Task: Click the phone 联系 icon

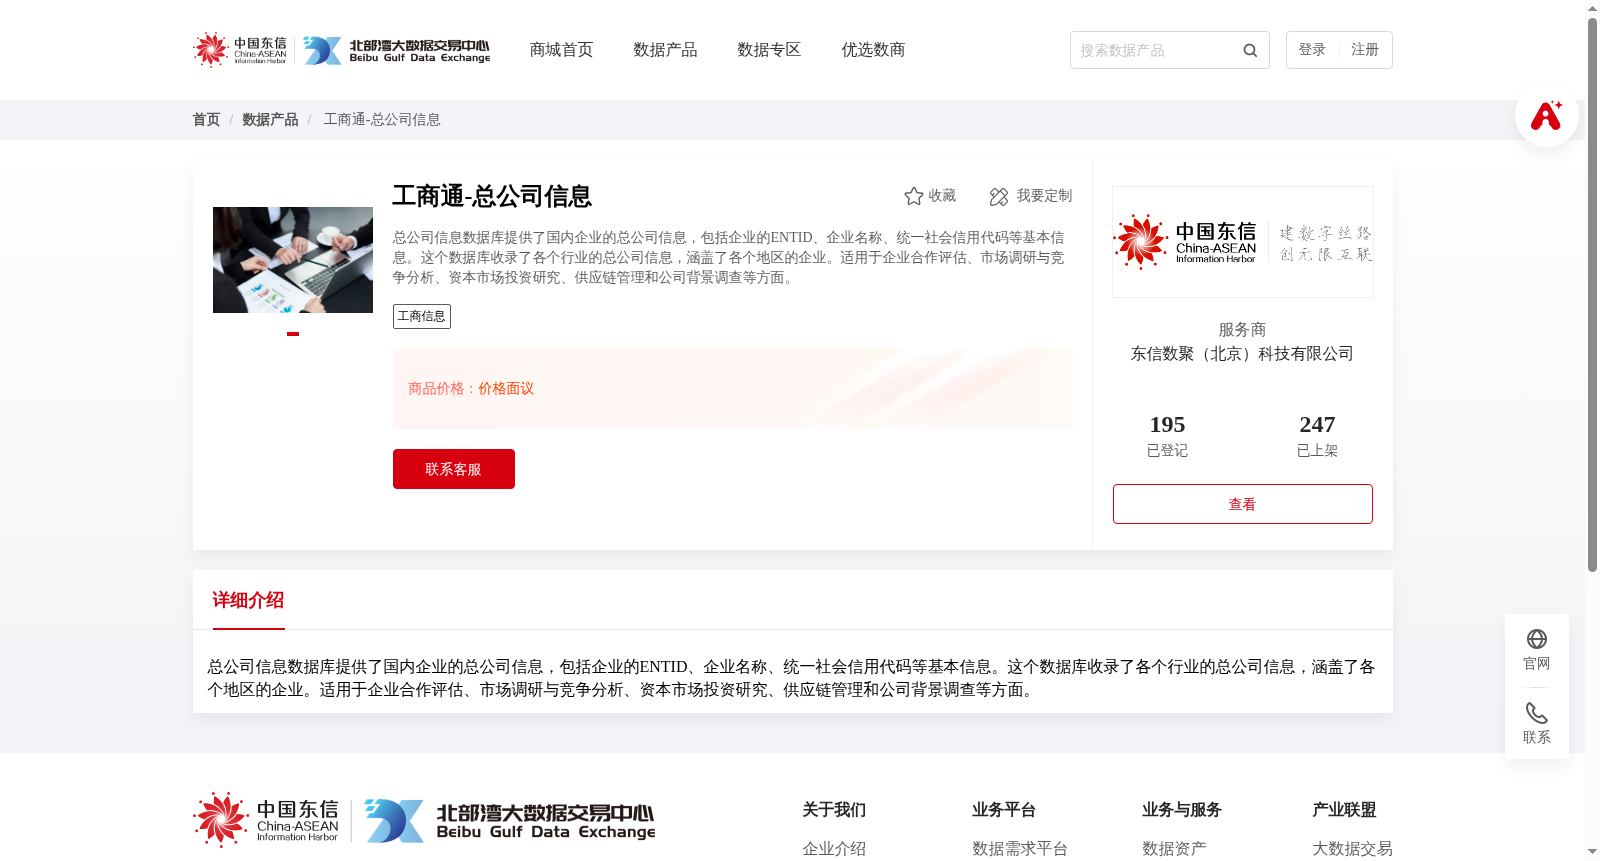Action: [1537, 713]
